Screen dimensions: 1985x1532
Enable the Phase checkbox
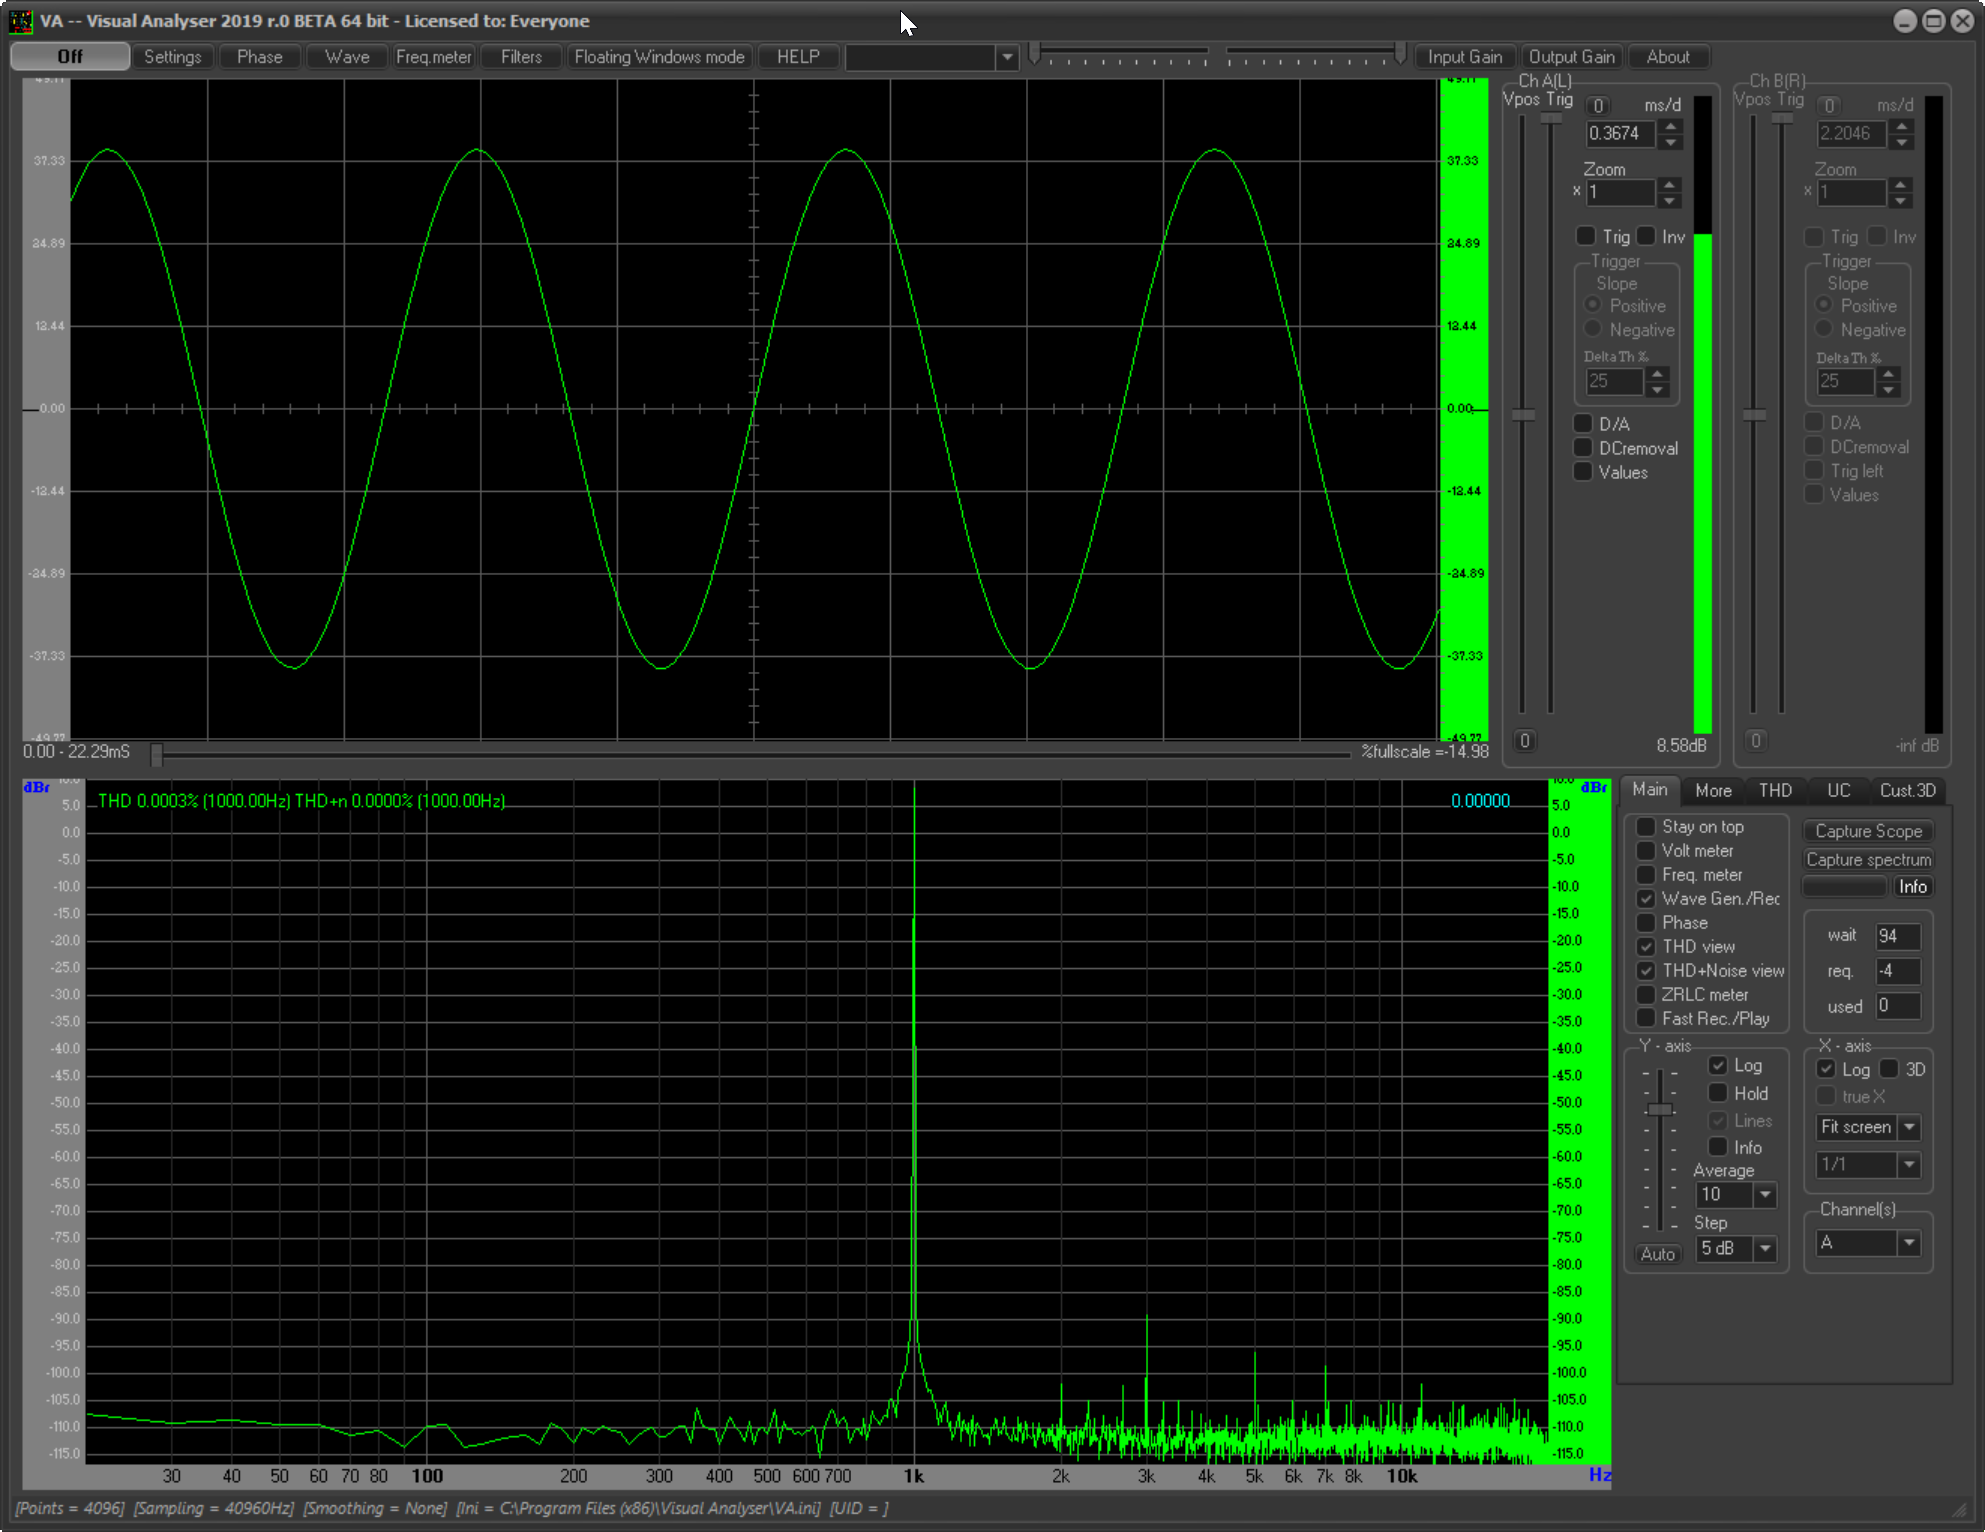click(x=1645, y=923)
